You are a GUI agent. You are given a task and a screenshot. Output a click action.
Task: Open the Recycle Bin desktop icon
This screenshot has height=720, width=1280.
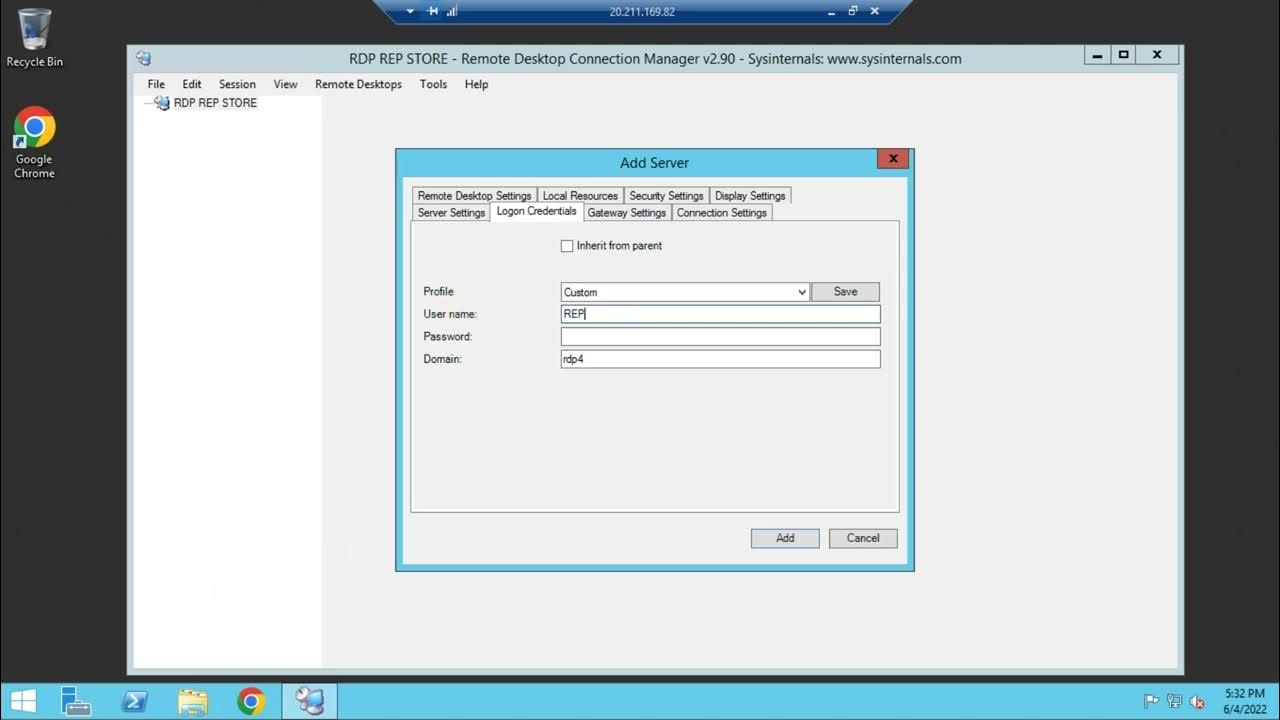pyautogui.click(x=34, y=38)
